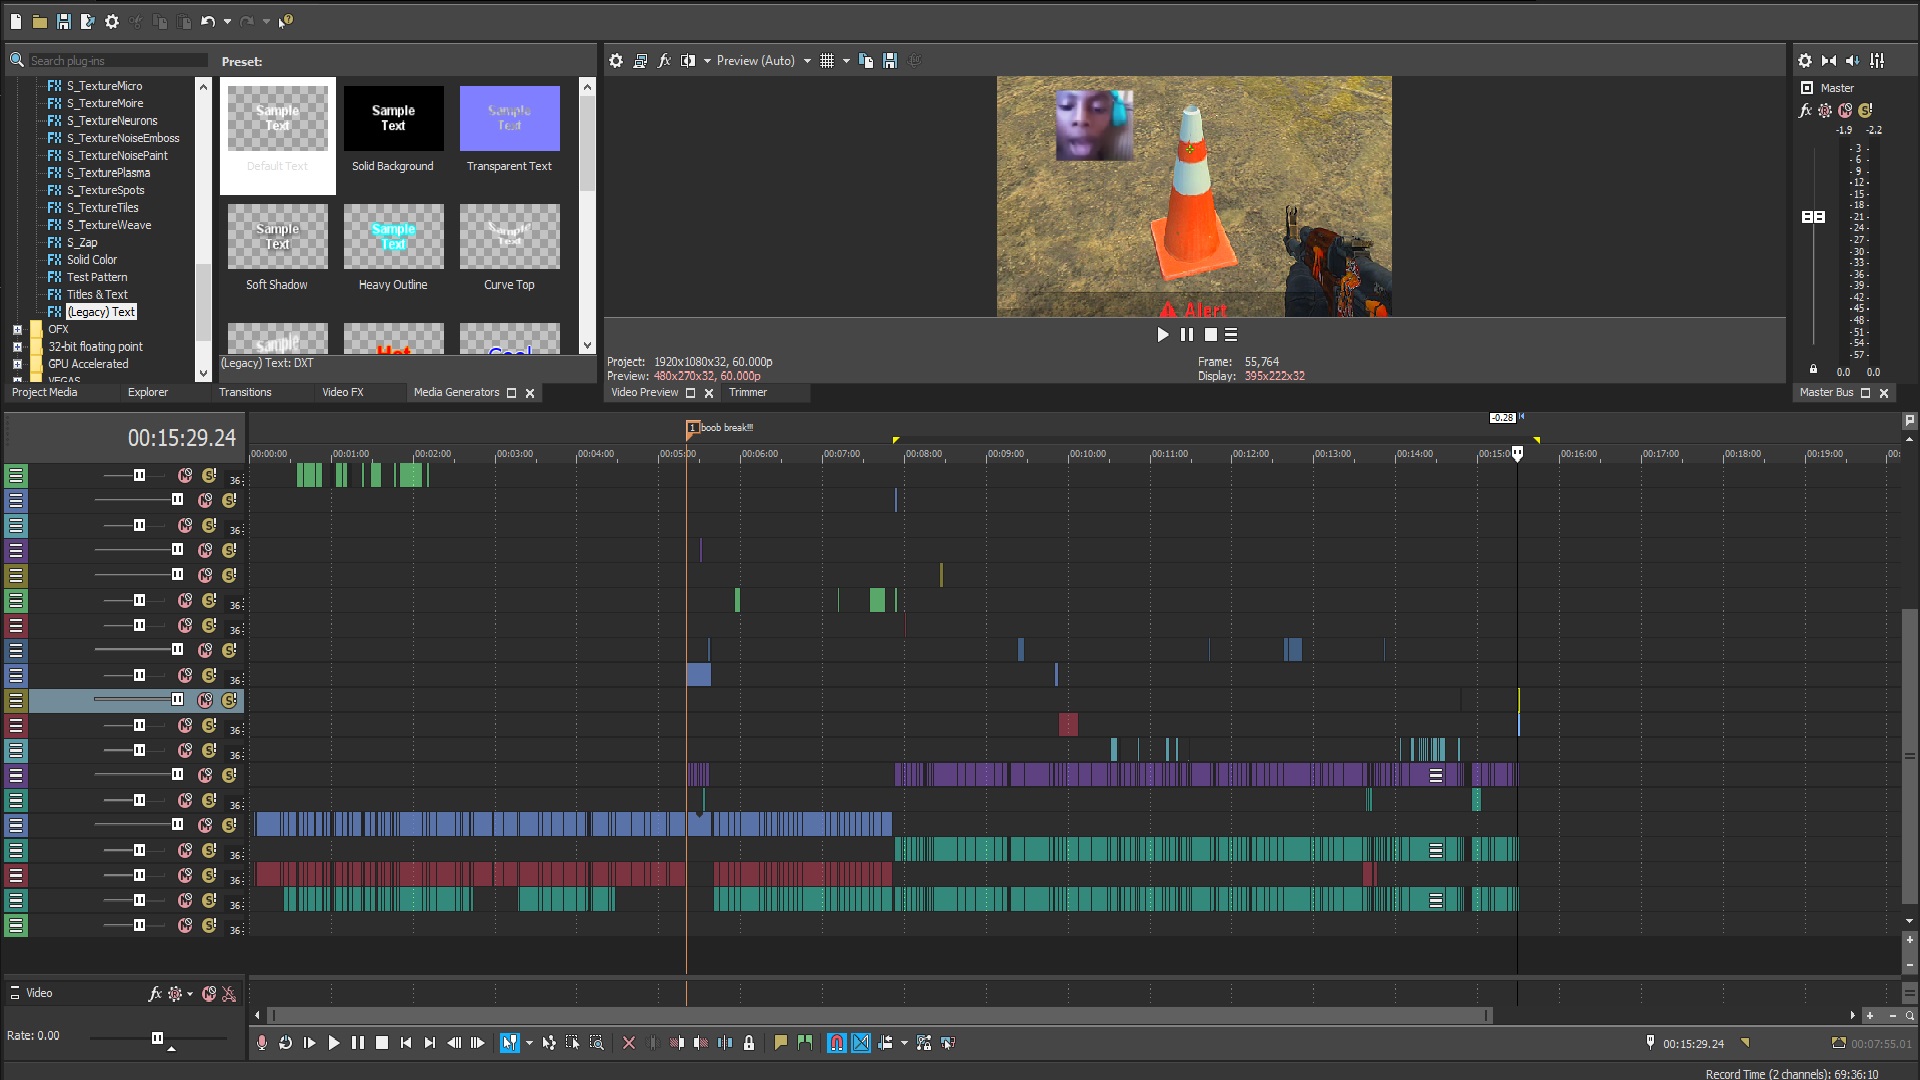Image resolution: width=1920 pixels, height=1080 pixels.
Task: Switch to the Transitions tab
Action: 245,392
